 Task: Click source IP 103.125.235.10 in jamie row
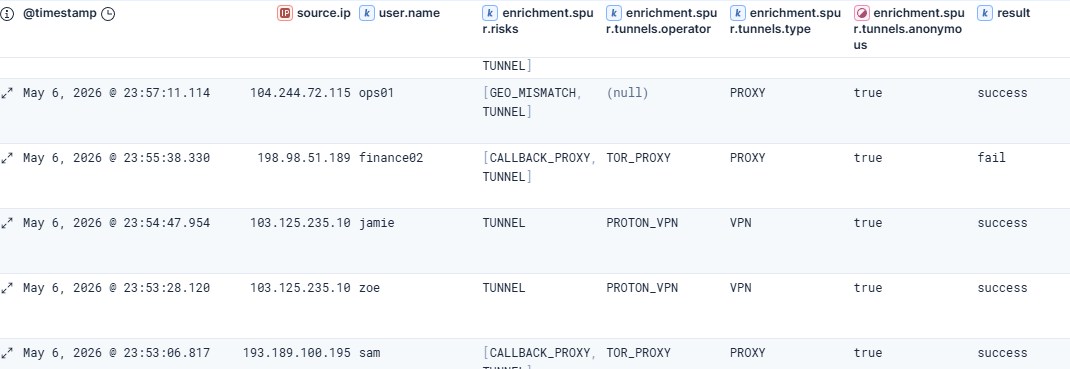tap(300, 223)
